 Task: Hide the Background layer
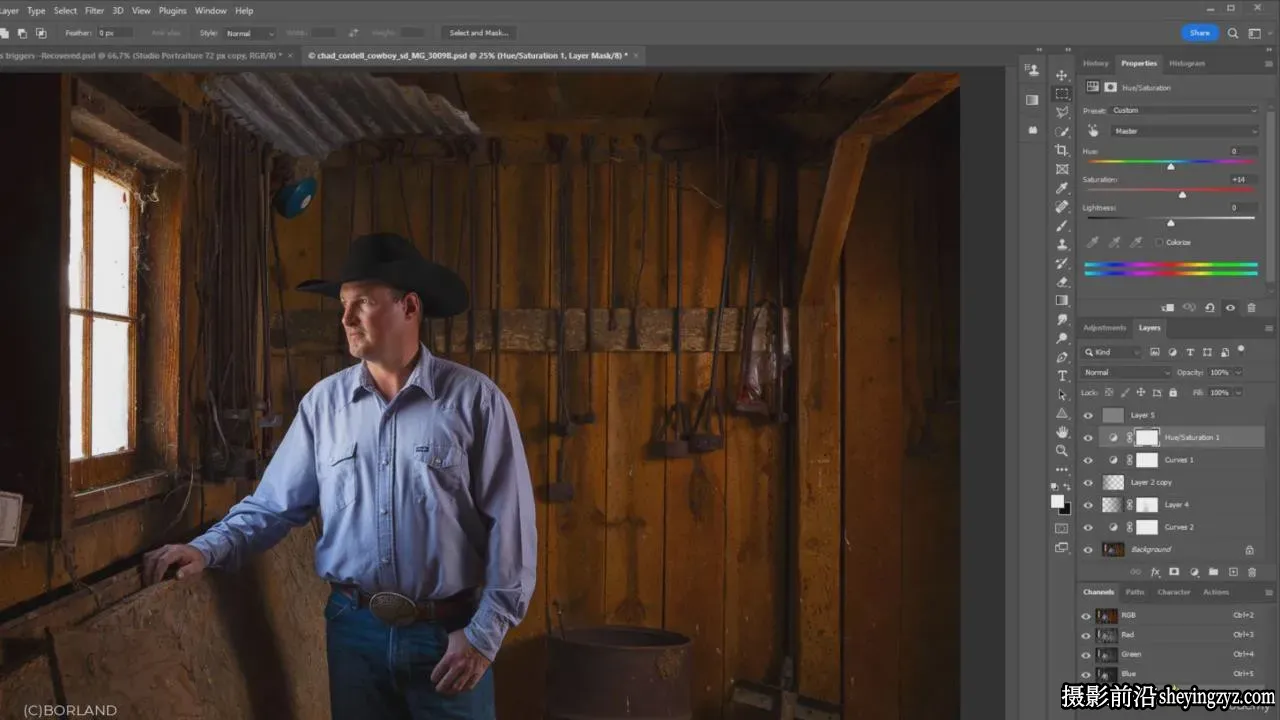click(1089, 549)
